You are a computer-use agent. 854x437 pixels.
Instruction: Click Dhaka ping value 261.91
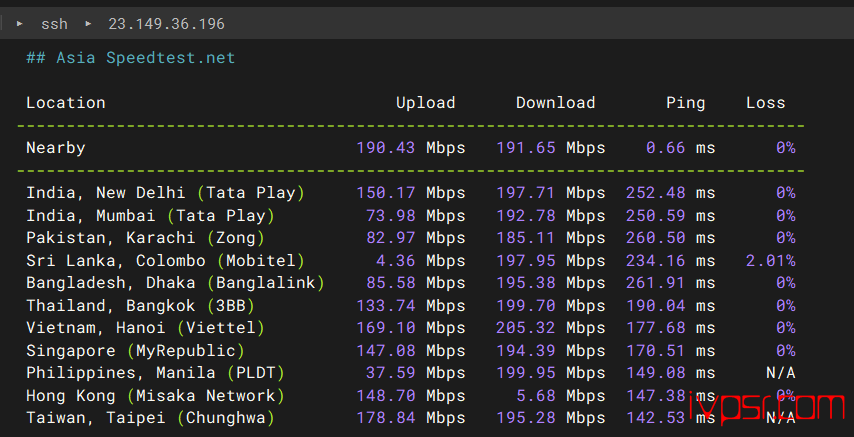tap(655, 283)
